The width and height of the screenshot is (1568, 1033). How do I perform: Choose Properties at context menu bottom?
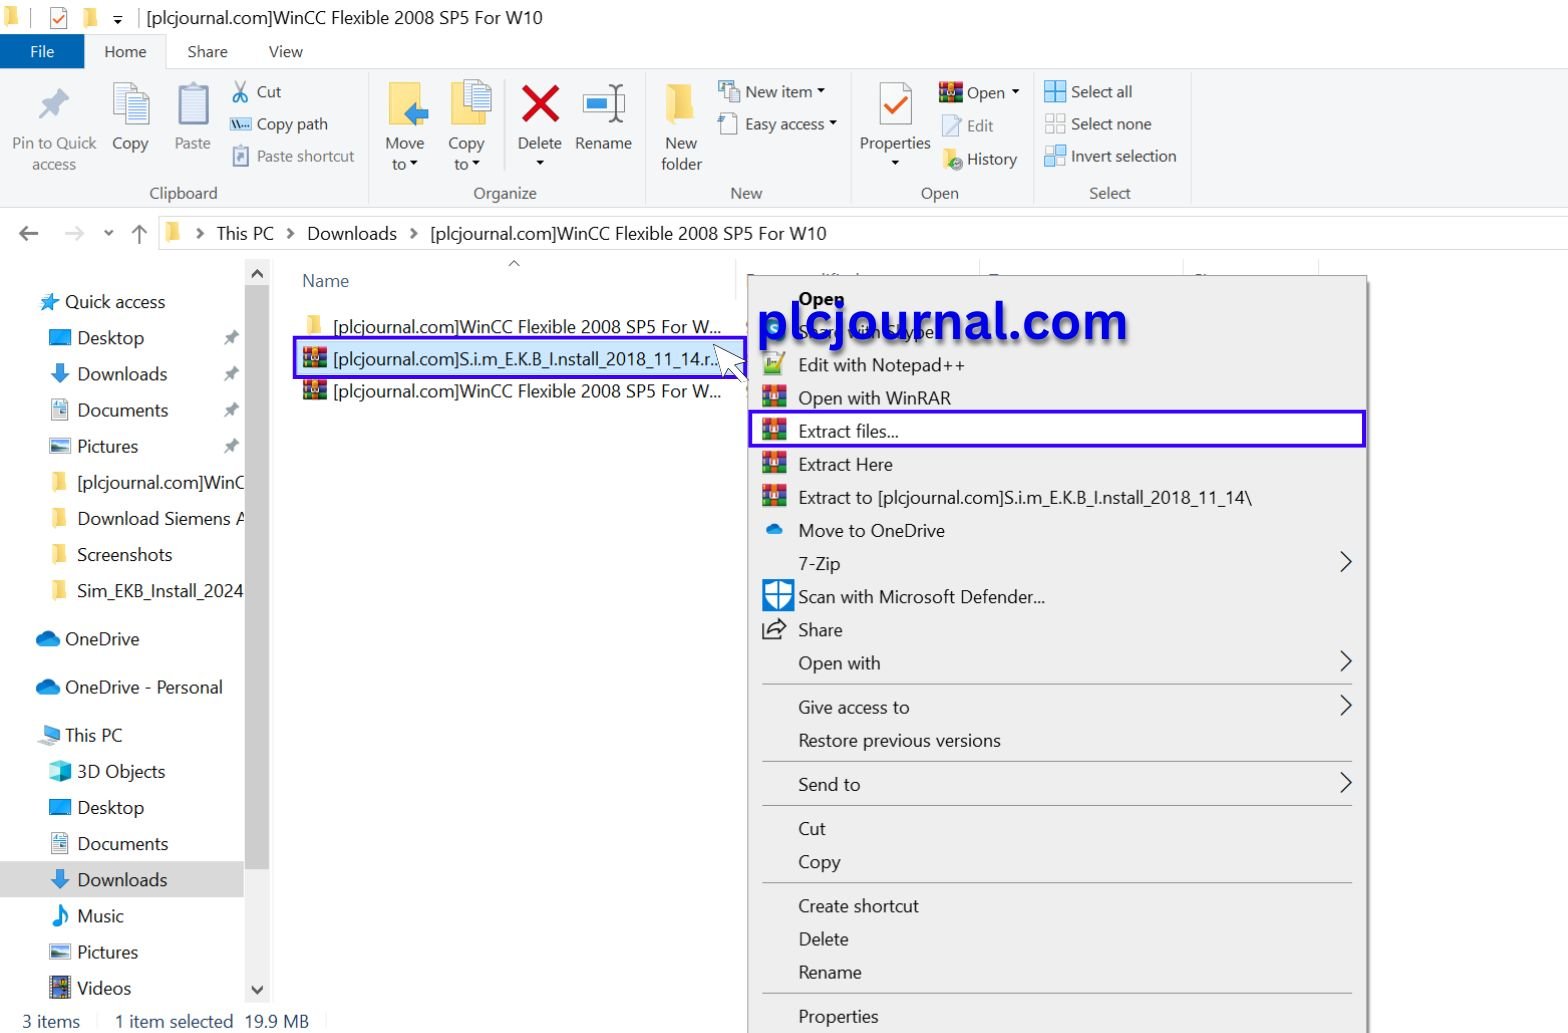coord(1057,1016)
